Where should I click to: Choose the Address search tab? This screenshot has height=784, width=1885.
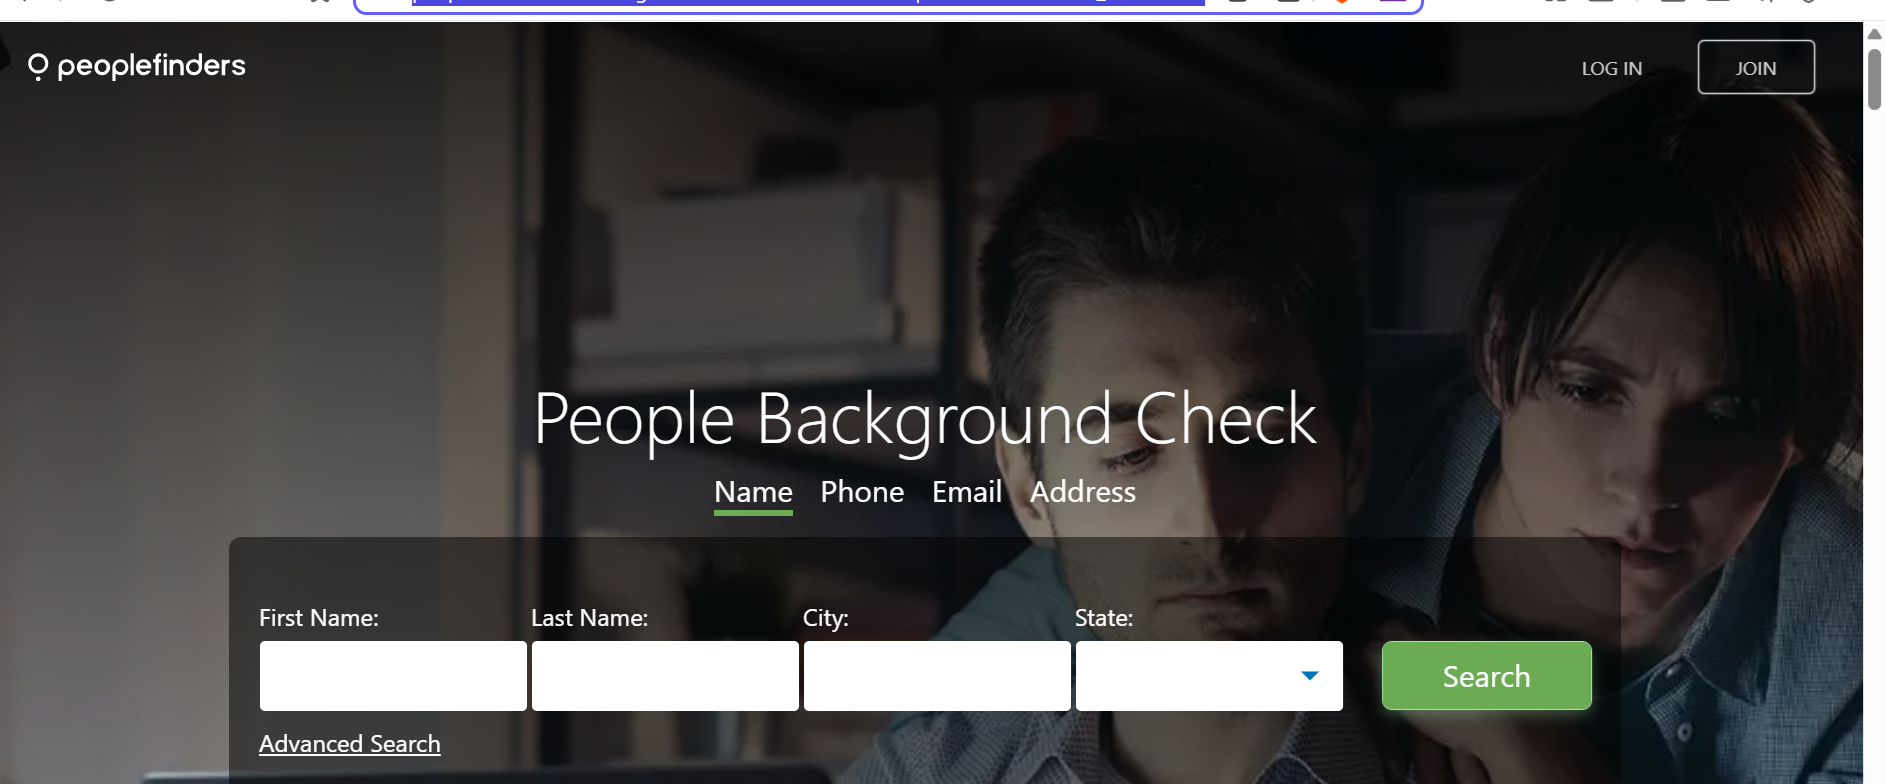[x=1082, y=492]
